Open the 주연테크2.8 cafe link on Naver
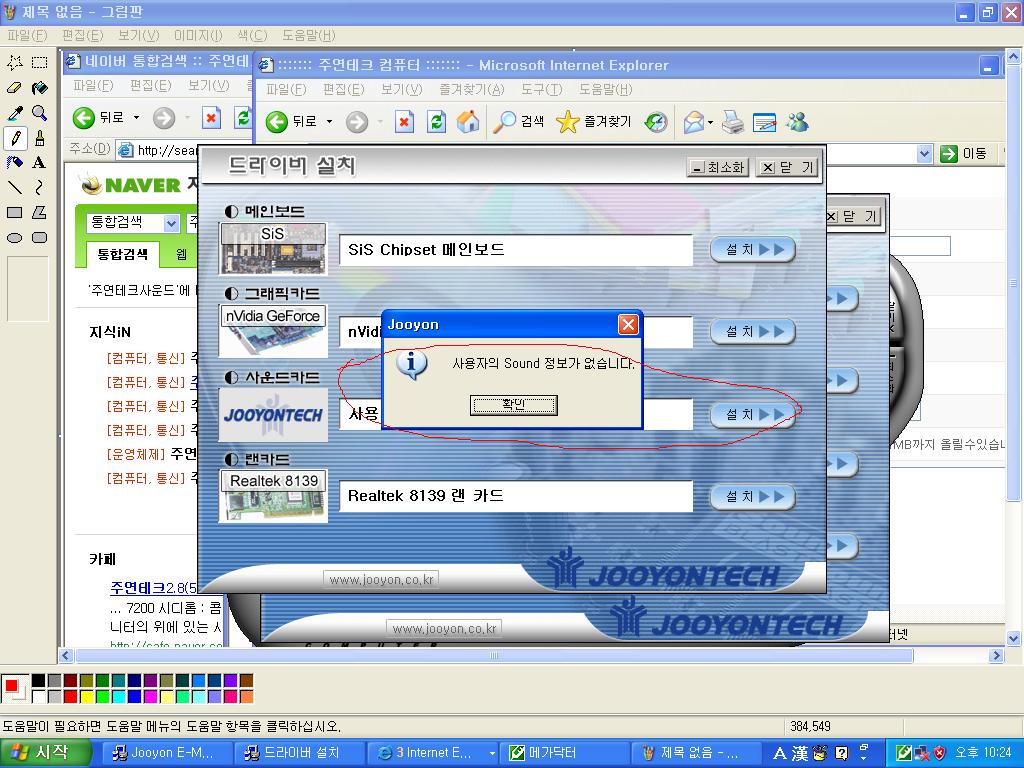The image size is (1024, 768). [153, 587]
